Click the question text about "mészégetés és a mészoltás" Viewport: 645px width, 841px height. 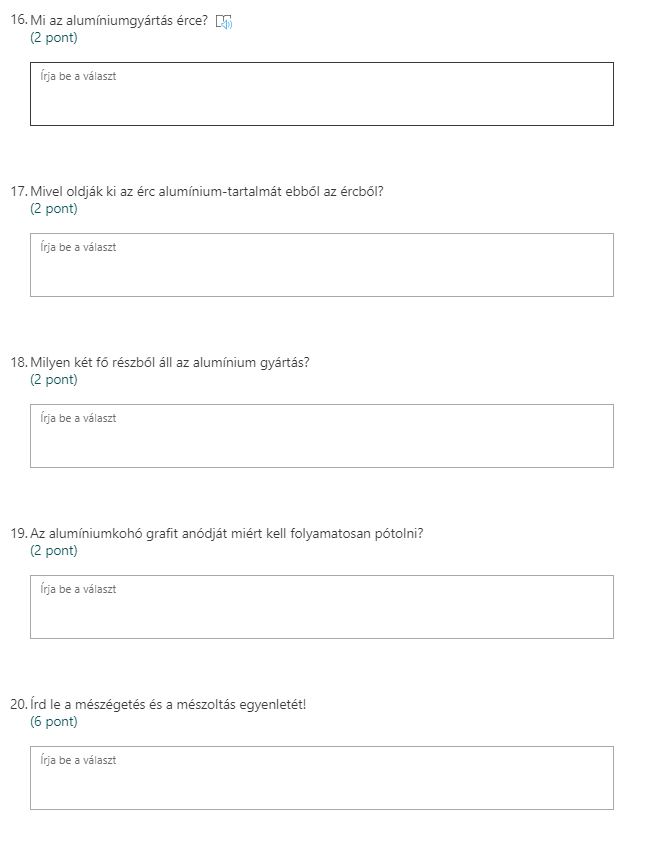click(x=168, y=704)
